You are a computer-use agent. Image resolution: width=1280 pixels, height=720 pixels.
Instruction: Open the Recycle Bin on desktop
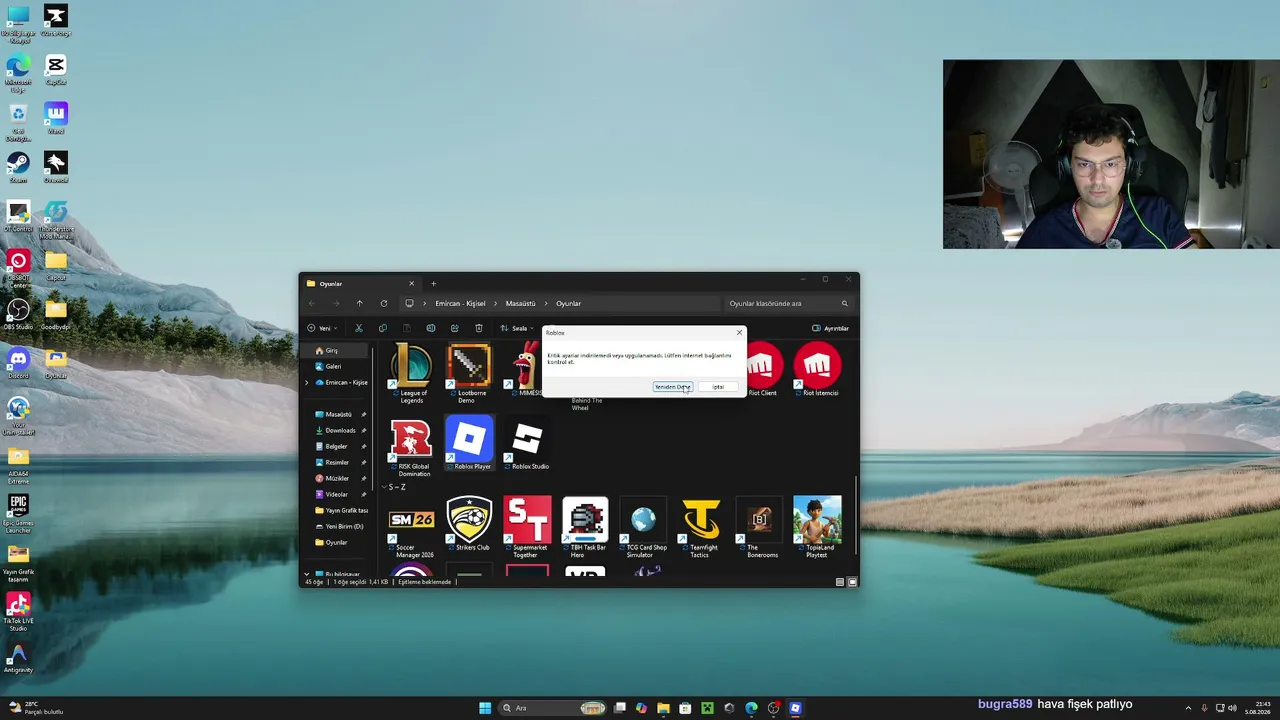point(18,122)
